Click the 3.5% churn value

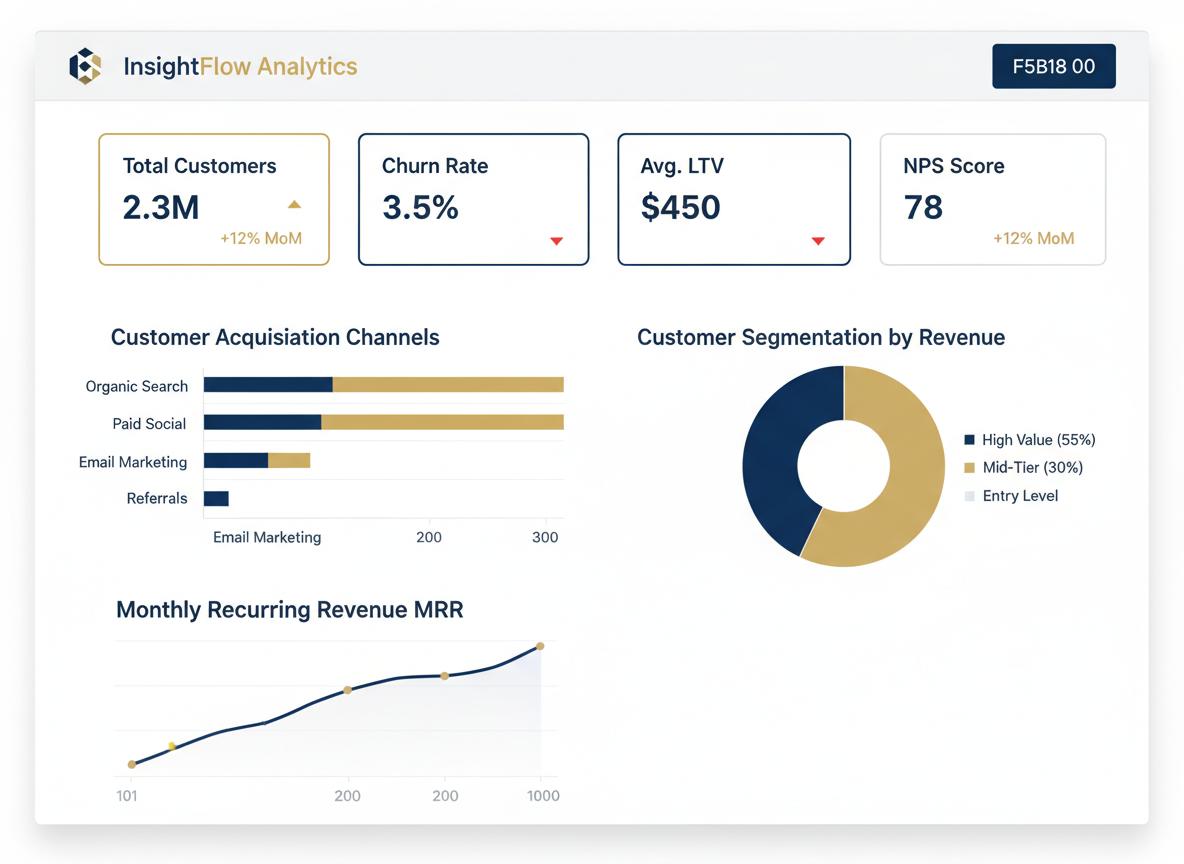click(x=421, y=208)
